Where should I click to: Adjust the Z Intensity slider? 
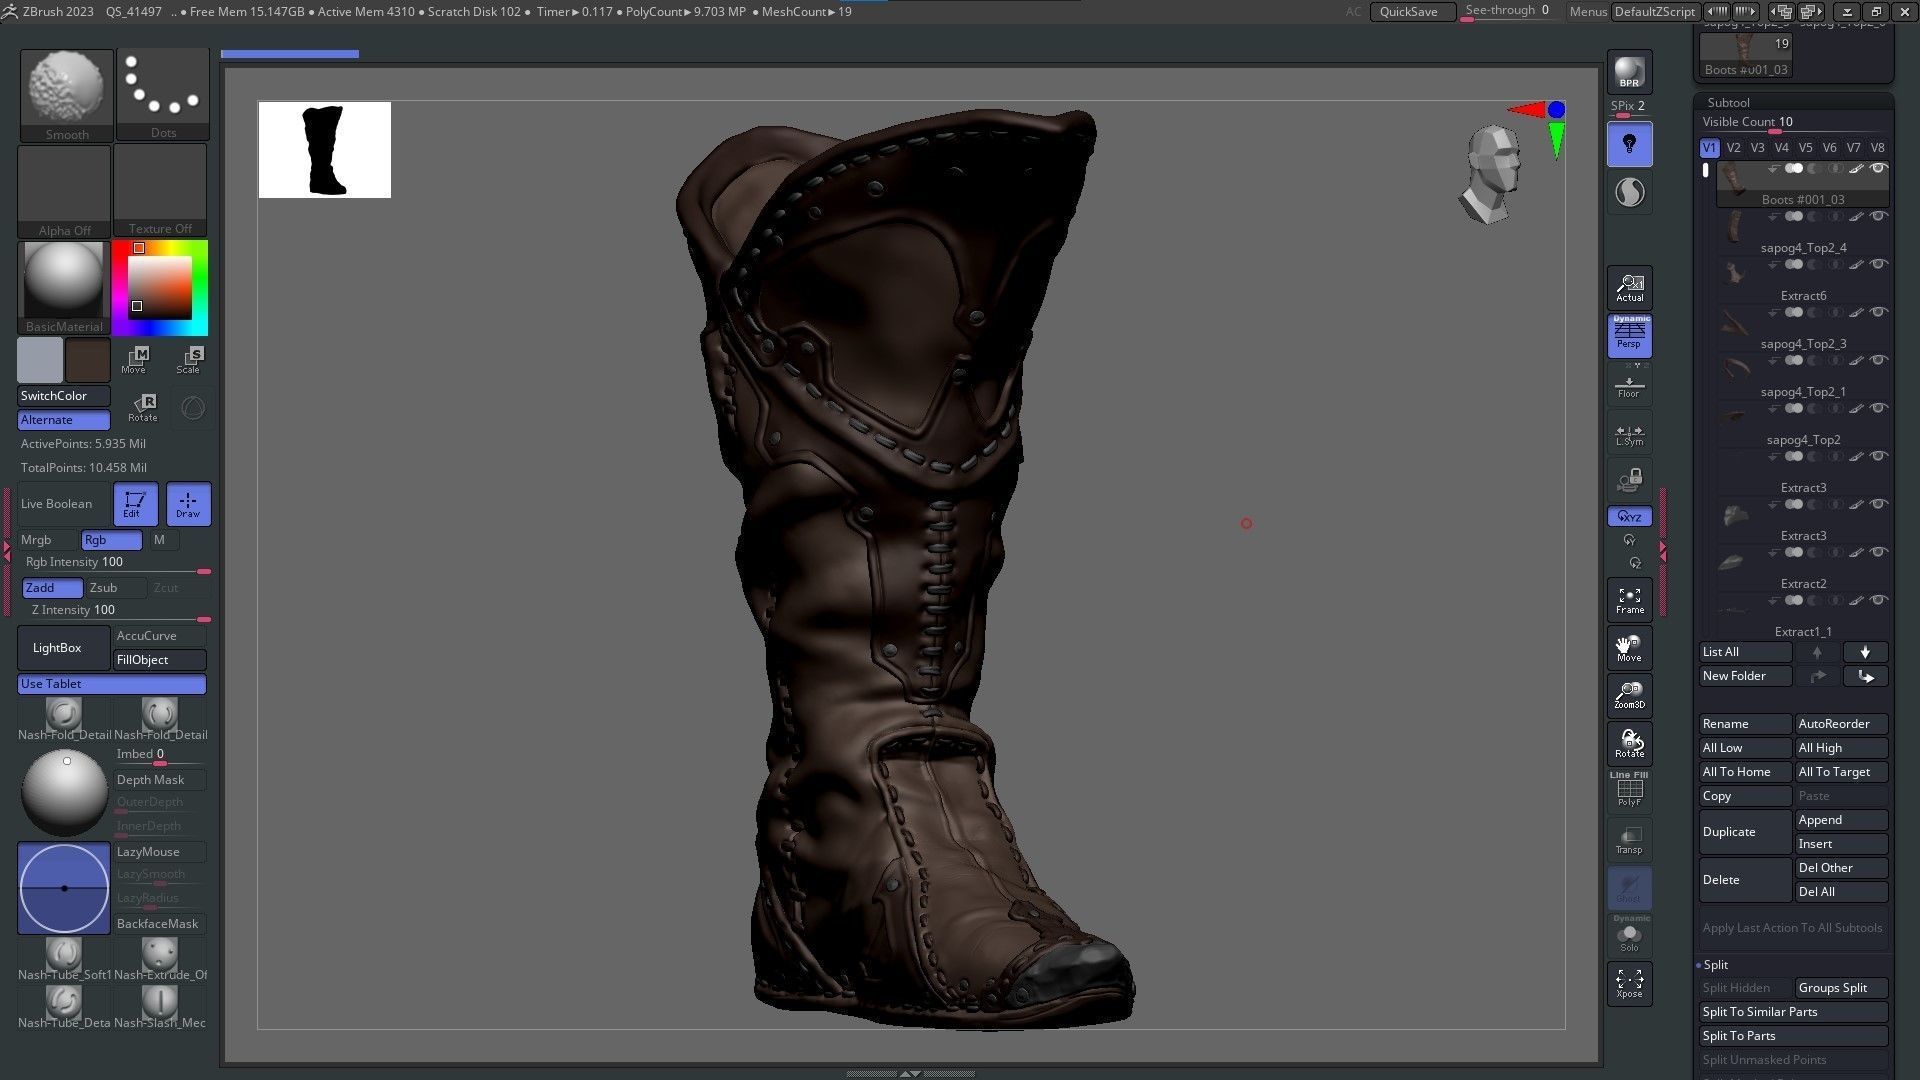click(x=116, y=610)
